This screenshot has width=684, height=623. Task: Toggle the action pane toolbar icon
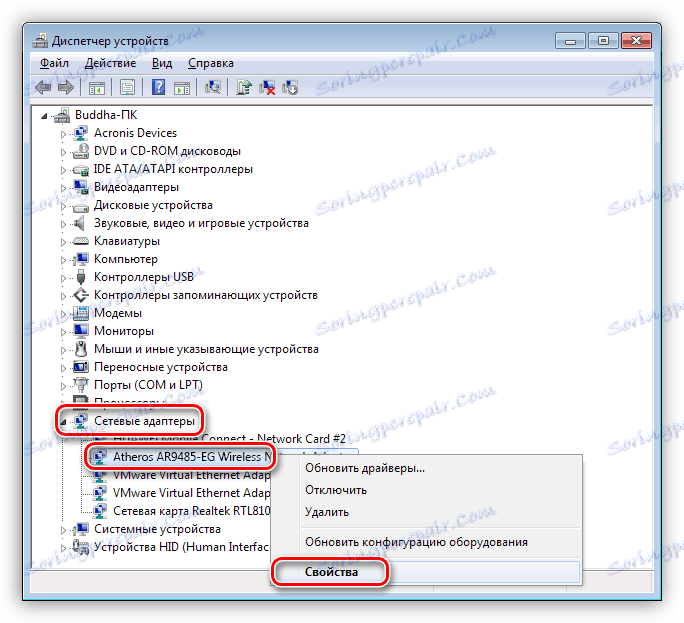coord(182,88)
